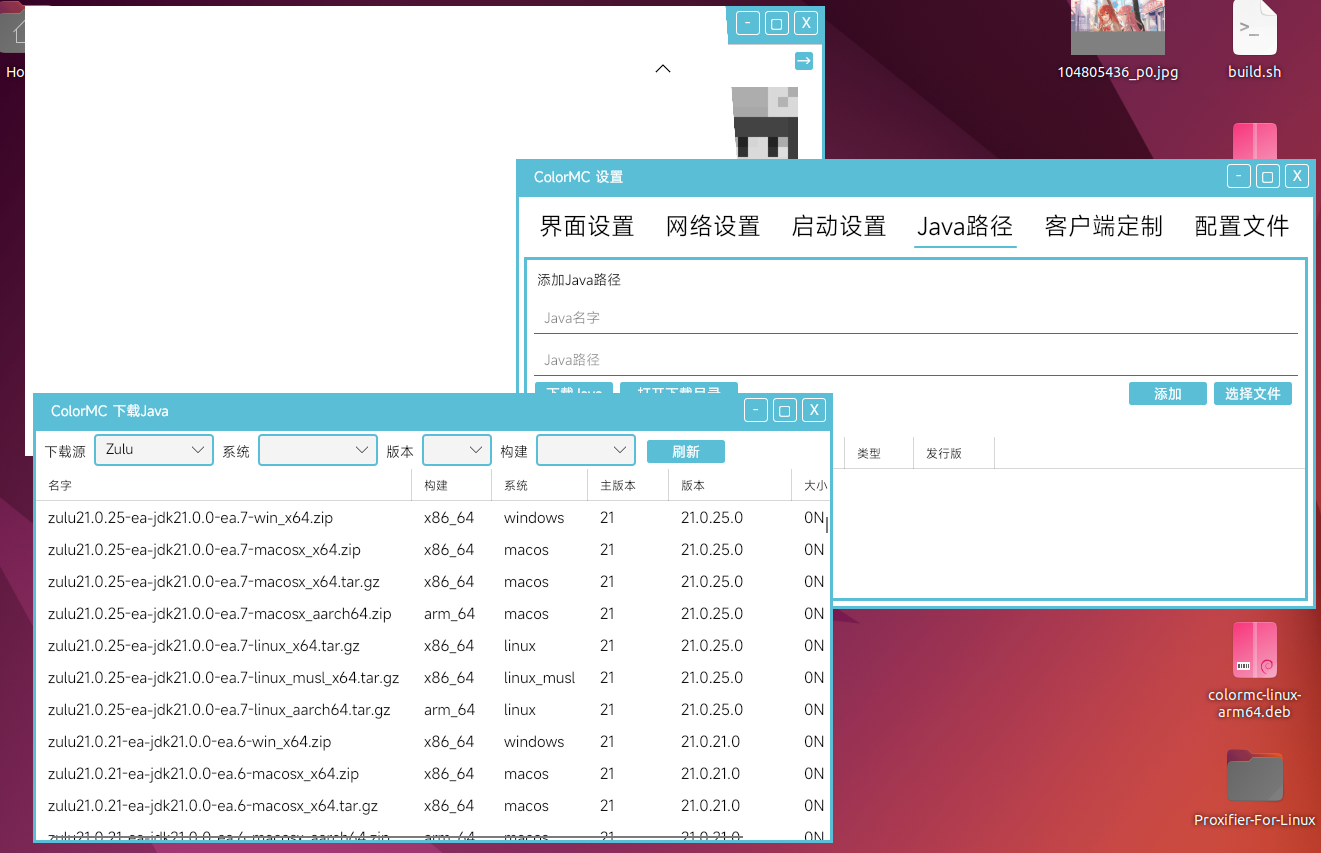
Task: Open the 系统 dropdown in download window
Action: (317, 450)
